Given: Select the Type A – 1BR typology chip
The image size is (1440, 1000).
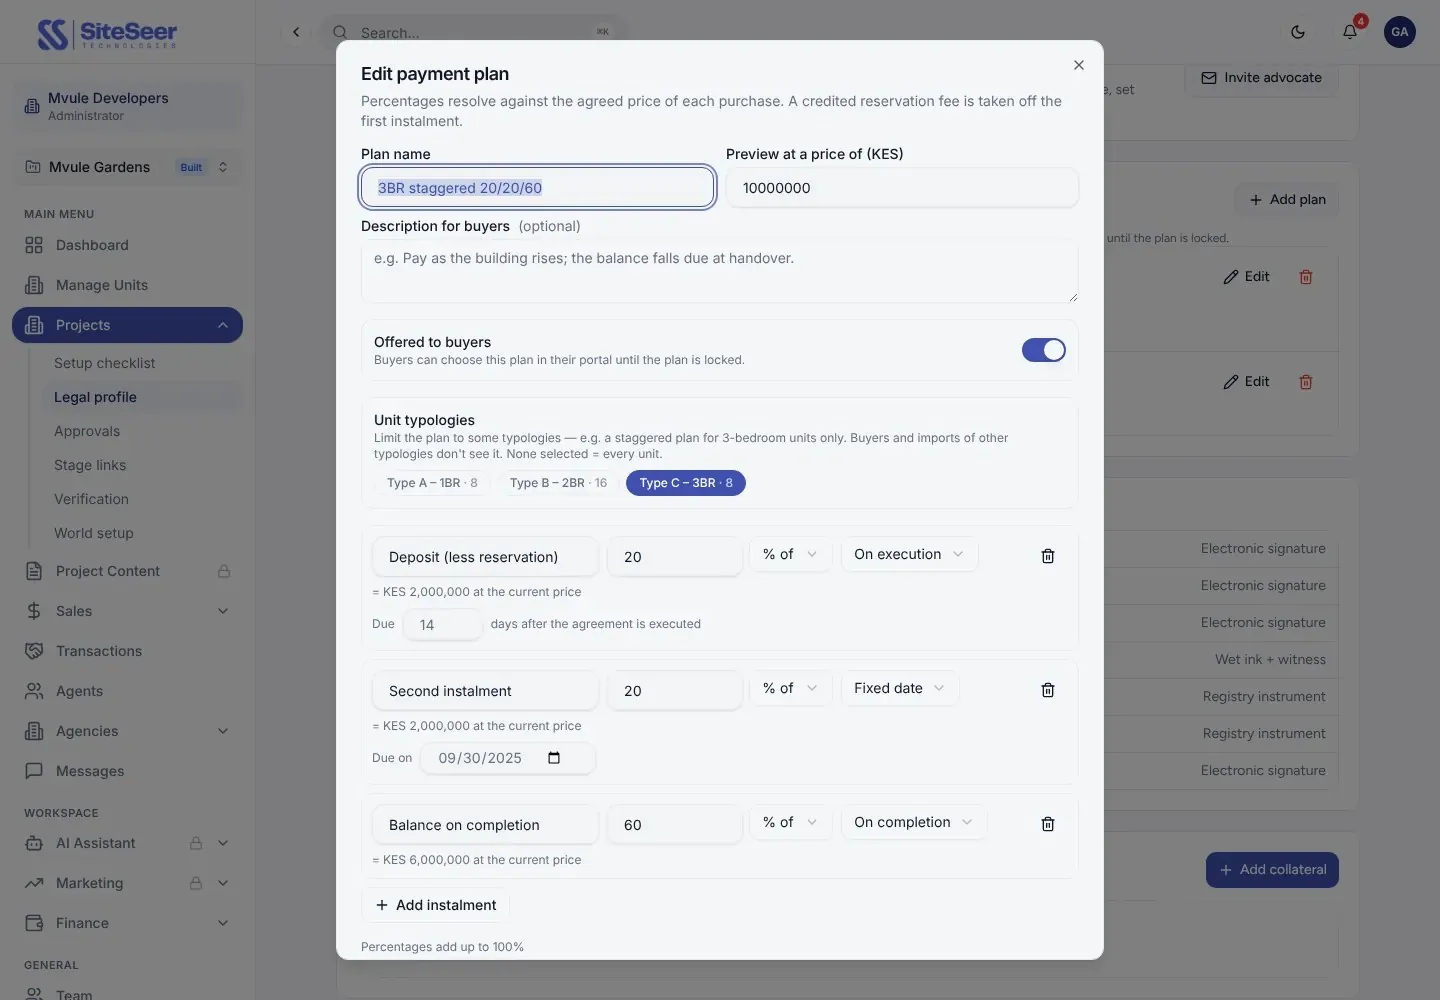Looking at the screenshot, I should pos(432,483).
